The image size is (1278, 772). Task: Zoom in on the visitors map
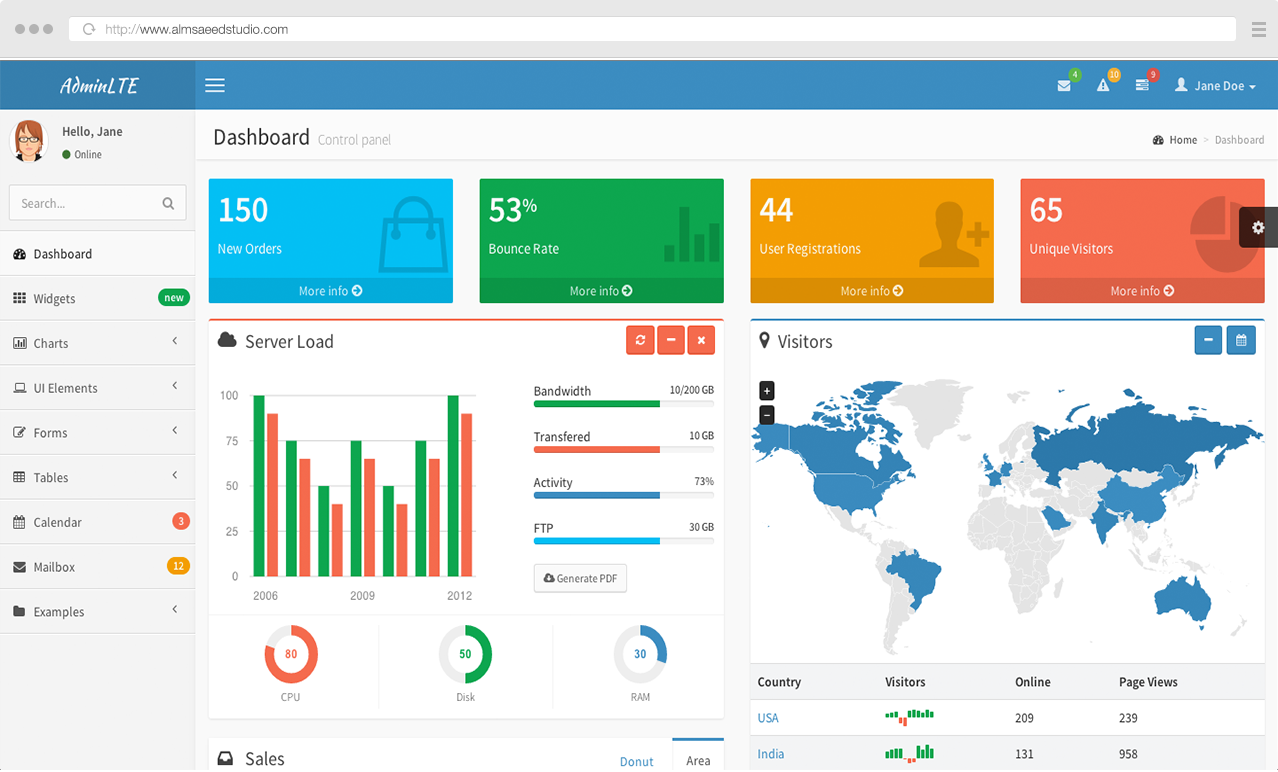(767, 391)
